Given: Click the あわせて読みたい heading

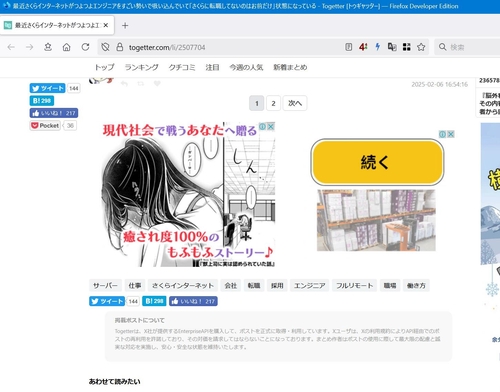Looking at the screenshot, I should (x=115, y=382).
